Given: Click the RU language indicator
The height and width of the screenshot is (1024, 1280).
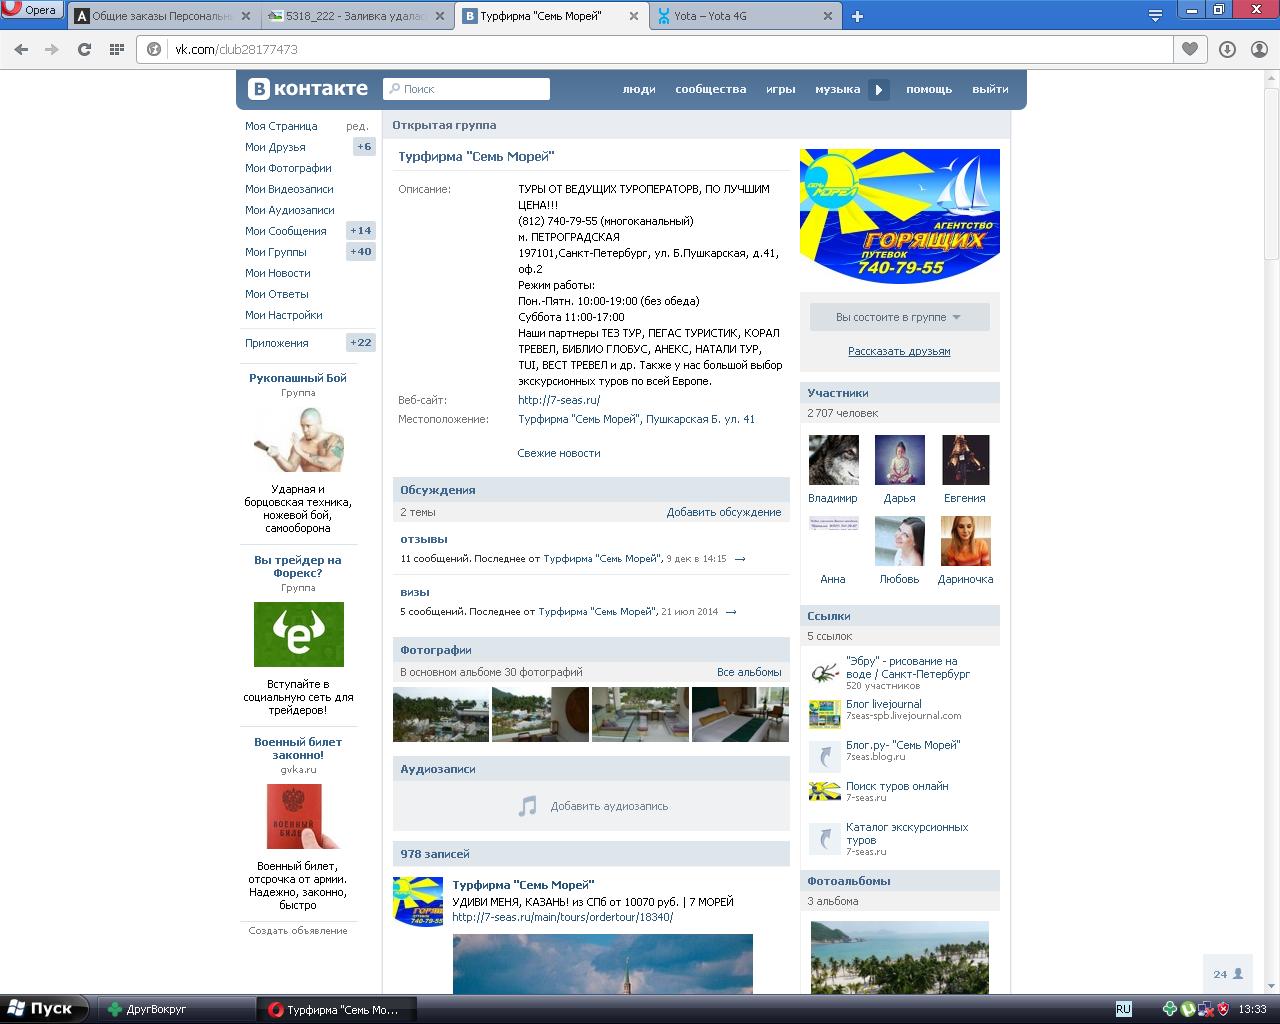Looking at the screenshot, I should tap(1123, 1009).
